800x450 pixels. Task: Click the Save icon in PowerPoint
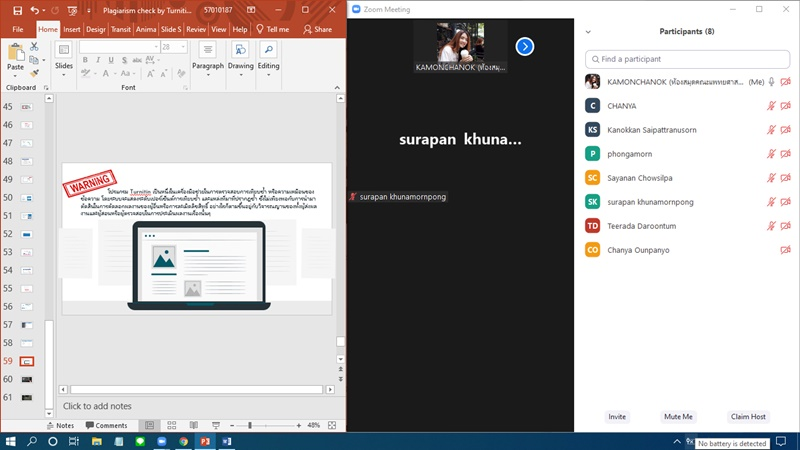pyautogui.click(x=17, y=10)
